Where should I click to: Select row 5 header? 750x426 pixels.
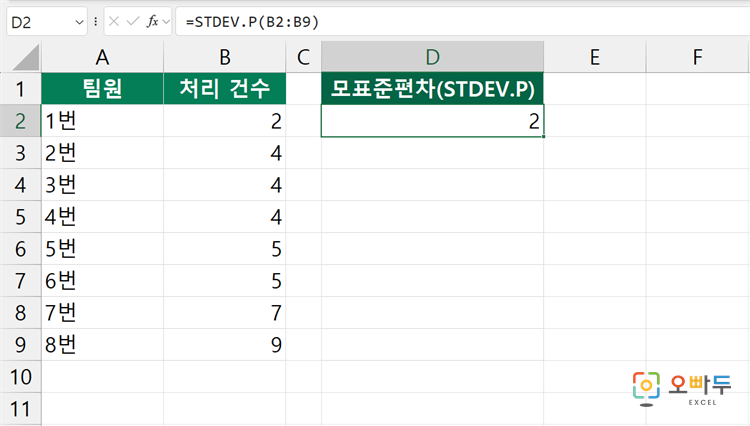pos(20,217)
